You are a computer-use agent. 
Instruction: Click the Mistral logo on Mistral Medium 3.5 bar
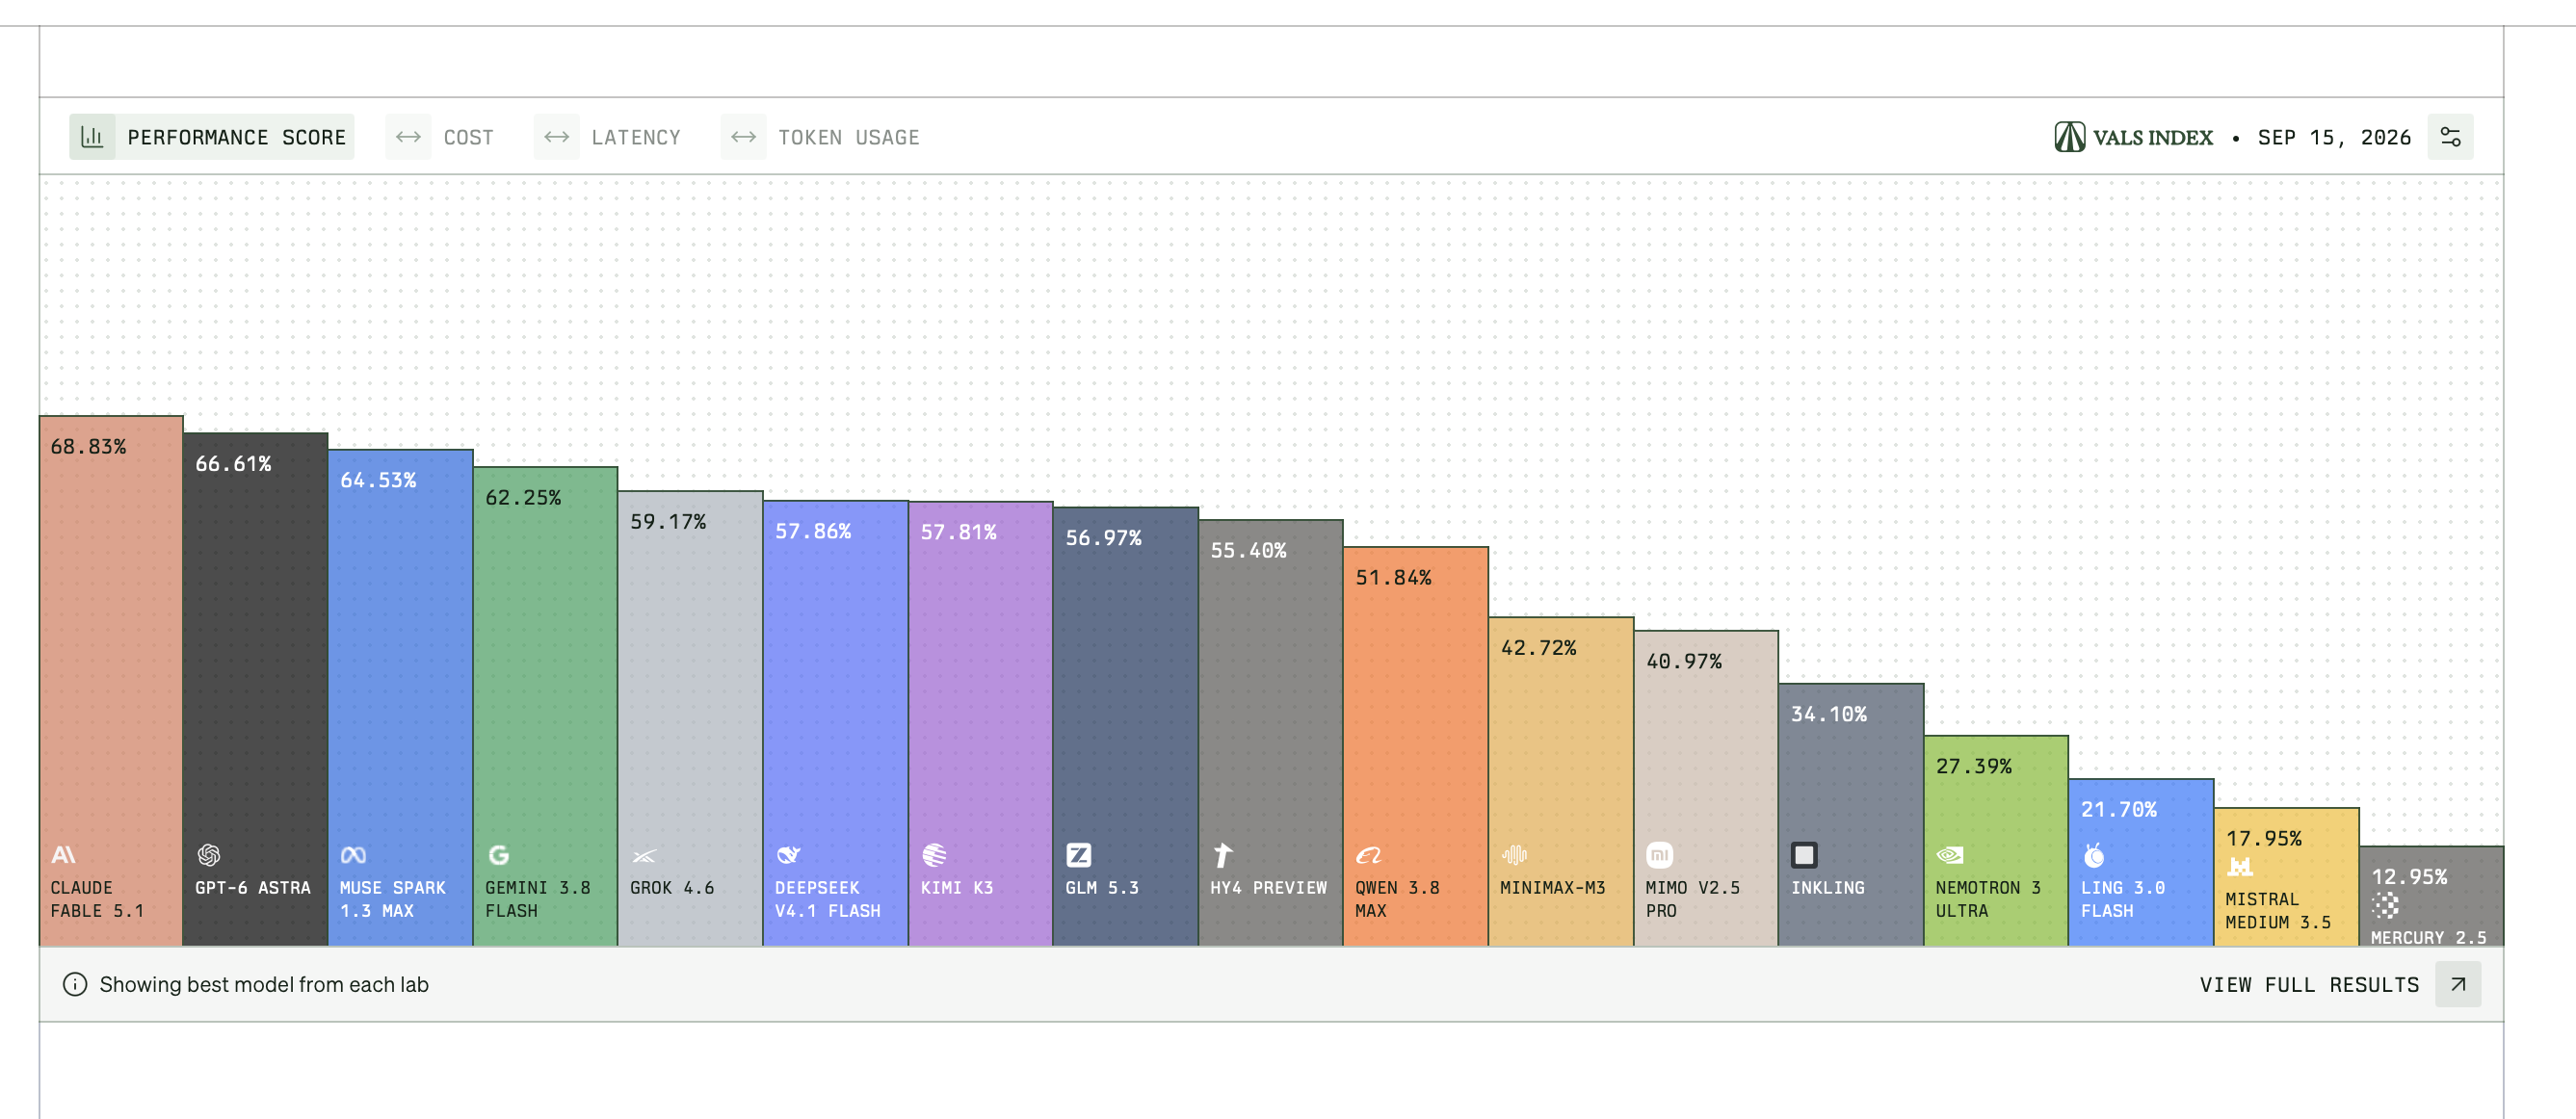point(2239,866)
